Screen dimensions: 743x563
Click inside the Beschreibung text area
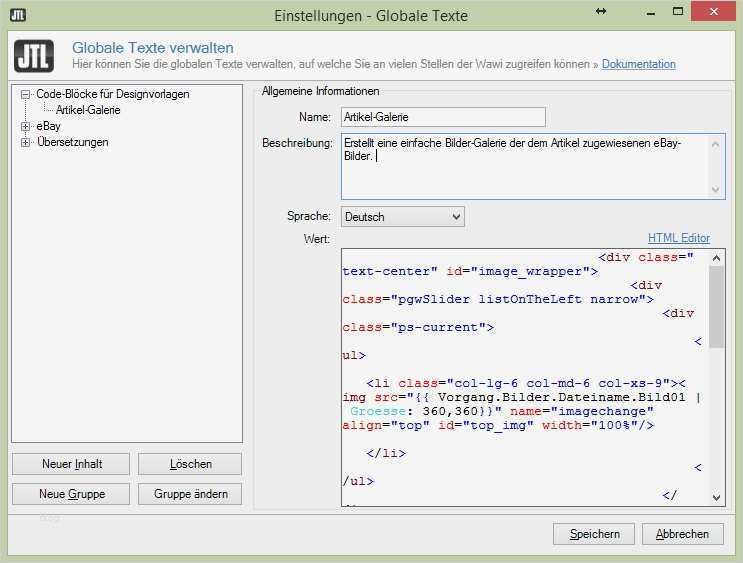coord(525,170)
